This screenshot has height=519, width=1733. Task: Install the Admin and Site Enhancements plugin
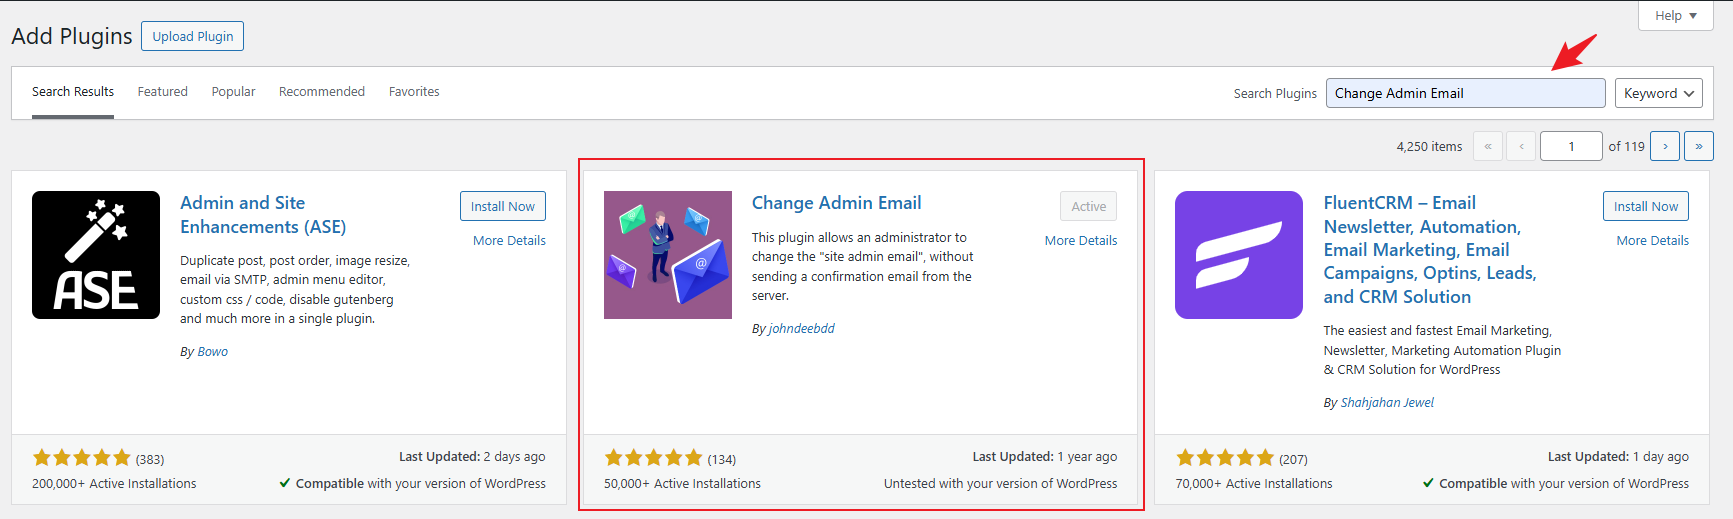(503, 206)
